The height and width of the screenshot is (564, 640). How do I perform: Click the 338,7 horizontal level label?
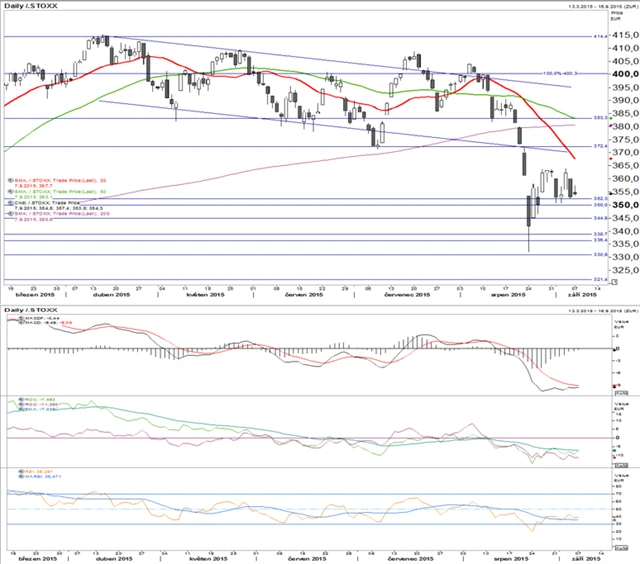pos(600,234)
